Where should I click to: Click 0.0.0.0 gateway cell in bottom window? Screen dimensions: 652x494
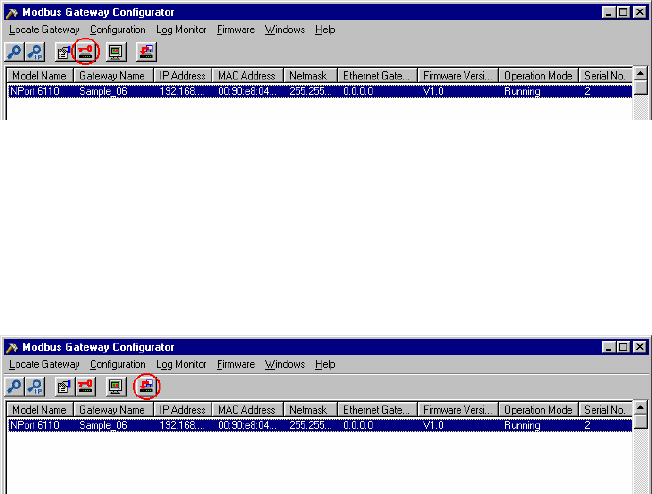coord(358,426)
